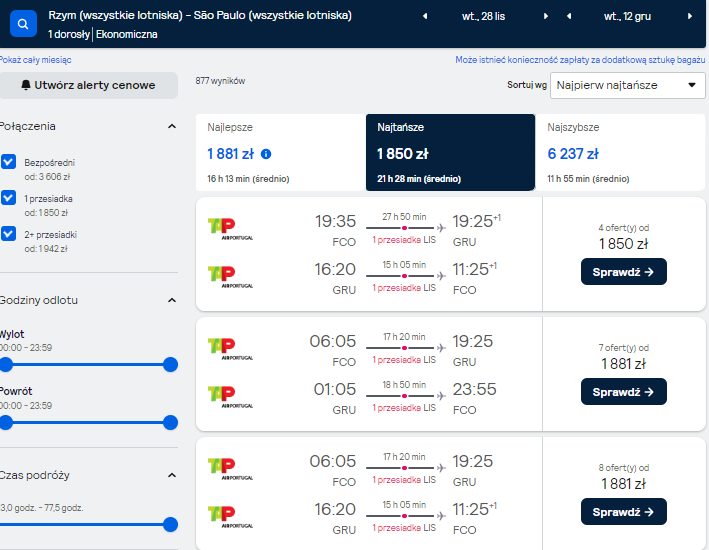Image resolution: width=709 pixels, height=550 pixels.
Task: Go to previous departure date arrow
Action: coord(425,16)
